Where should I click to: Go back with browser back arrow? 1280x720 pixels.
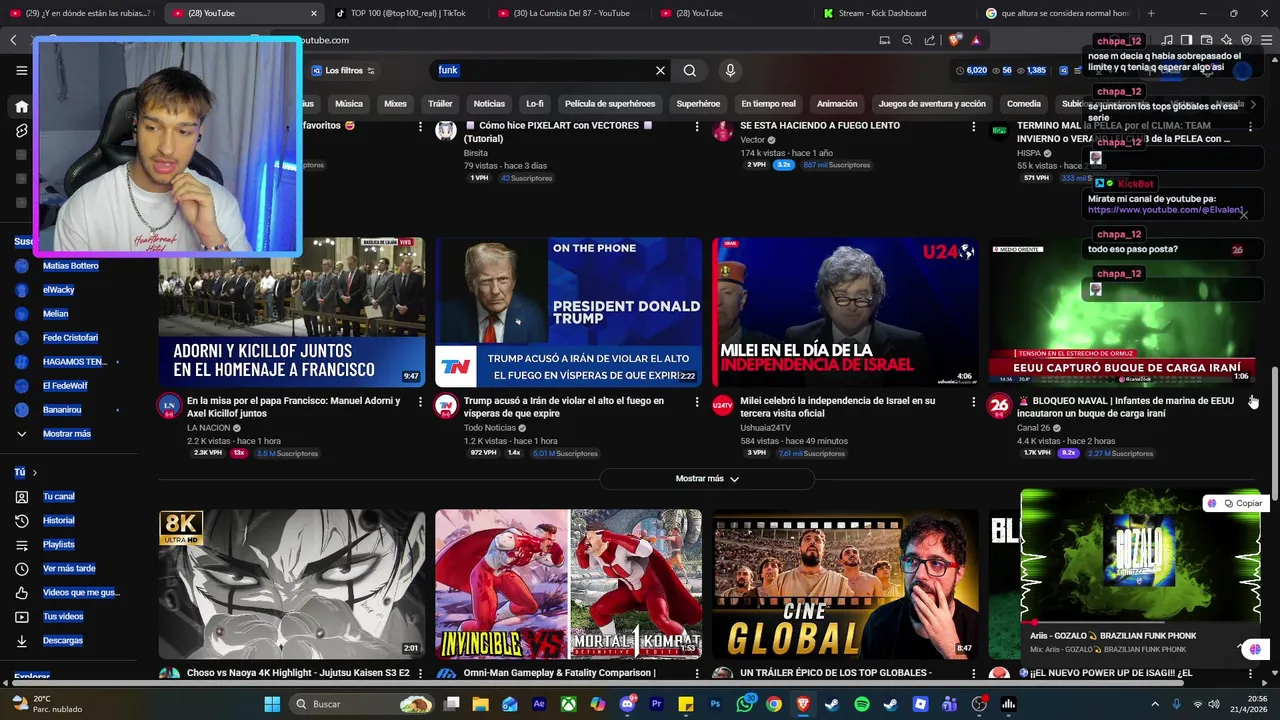click(13, 40)
